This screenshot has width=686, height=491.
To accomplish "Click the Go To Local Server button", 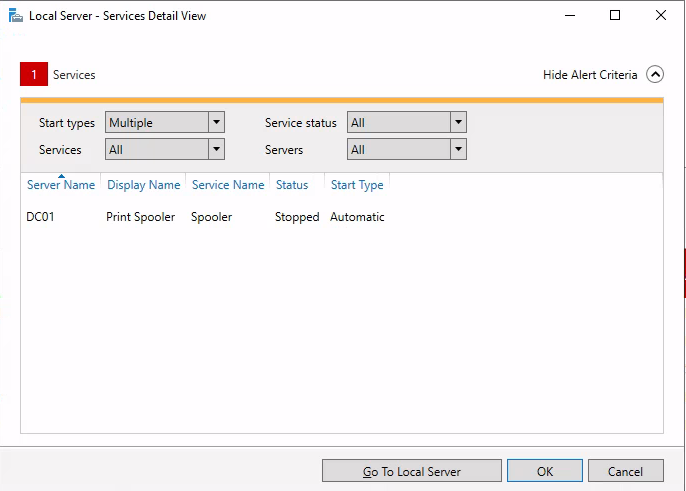I will tap(412, 471).
